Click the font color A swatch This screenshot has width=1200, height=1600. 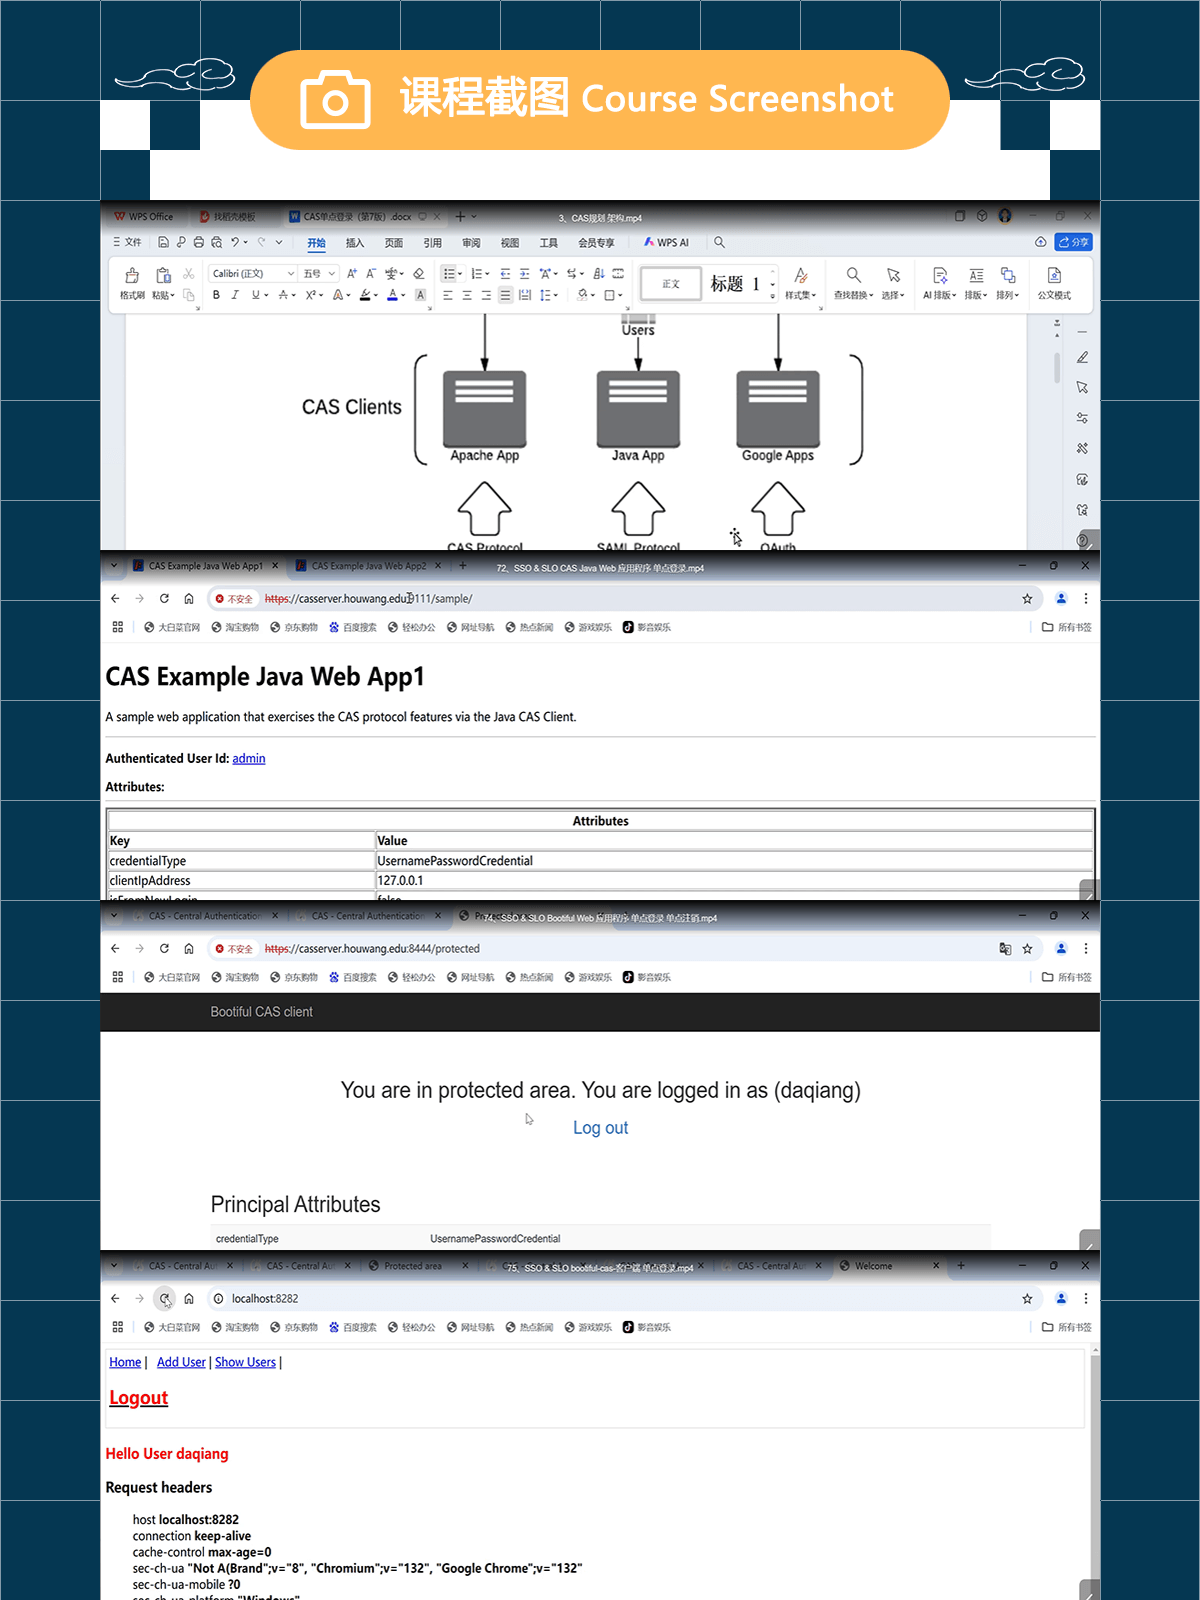[x=392, y=295]
